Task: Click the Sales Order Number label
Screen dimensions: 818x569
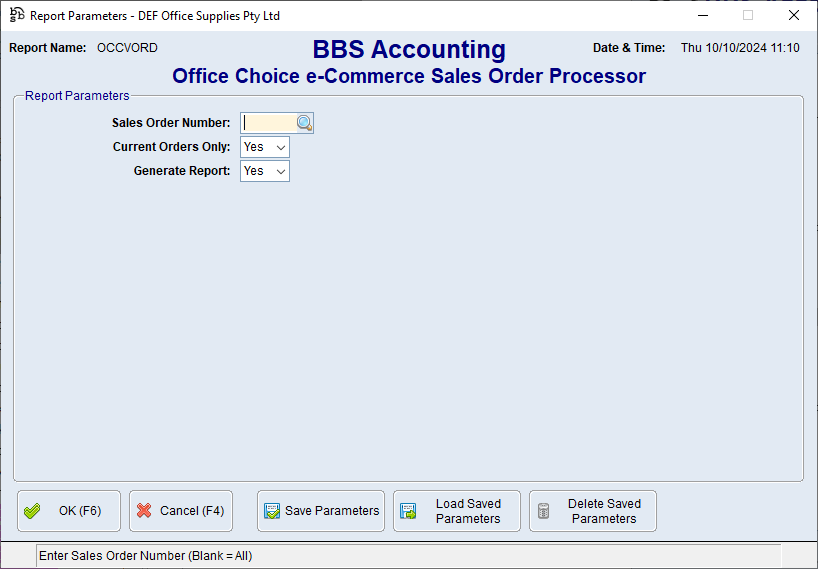Action: 171,123
